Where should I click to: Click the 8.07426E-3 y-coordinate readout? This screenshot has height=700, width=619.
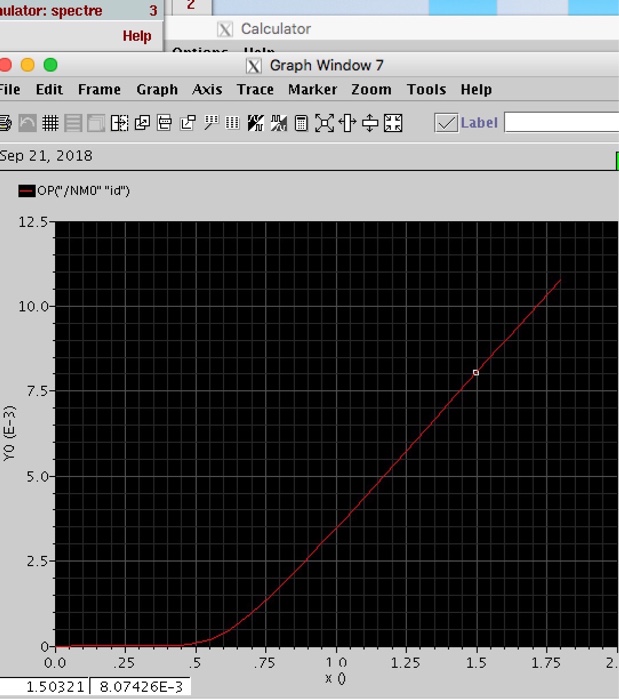click(140, 687)
